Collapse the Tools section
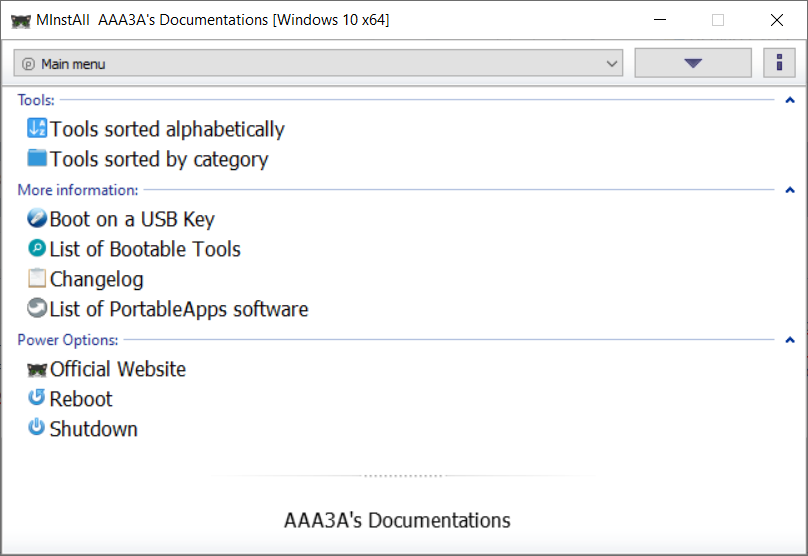Viewport: 808px width, 556px height. 789,100
